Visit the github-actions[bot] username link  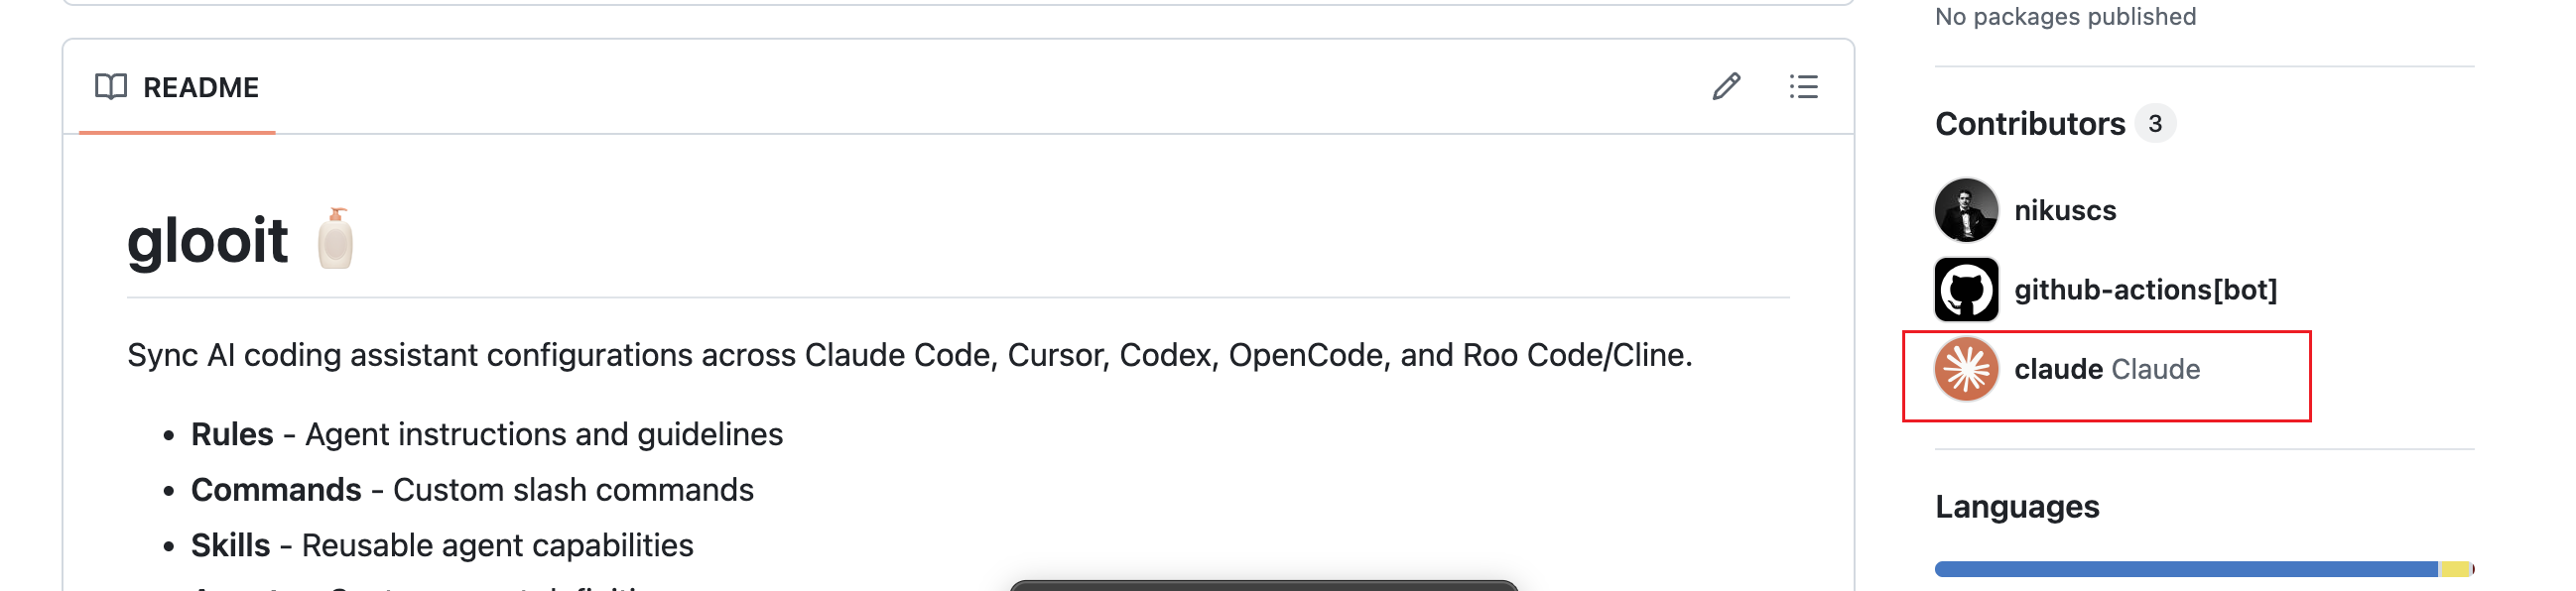coord(2145,290)
